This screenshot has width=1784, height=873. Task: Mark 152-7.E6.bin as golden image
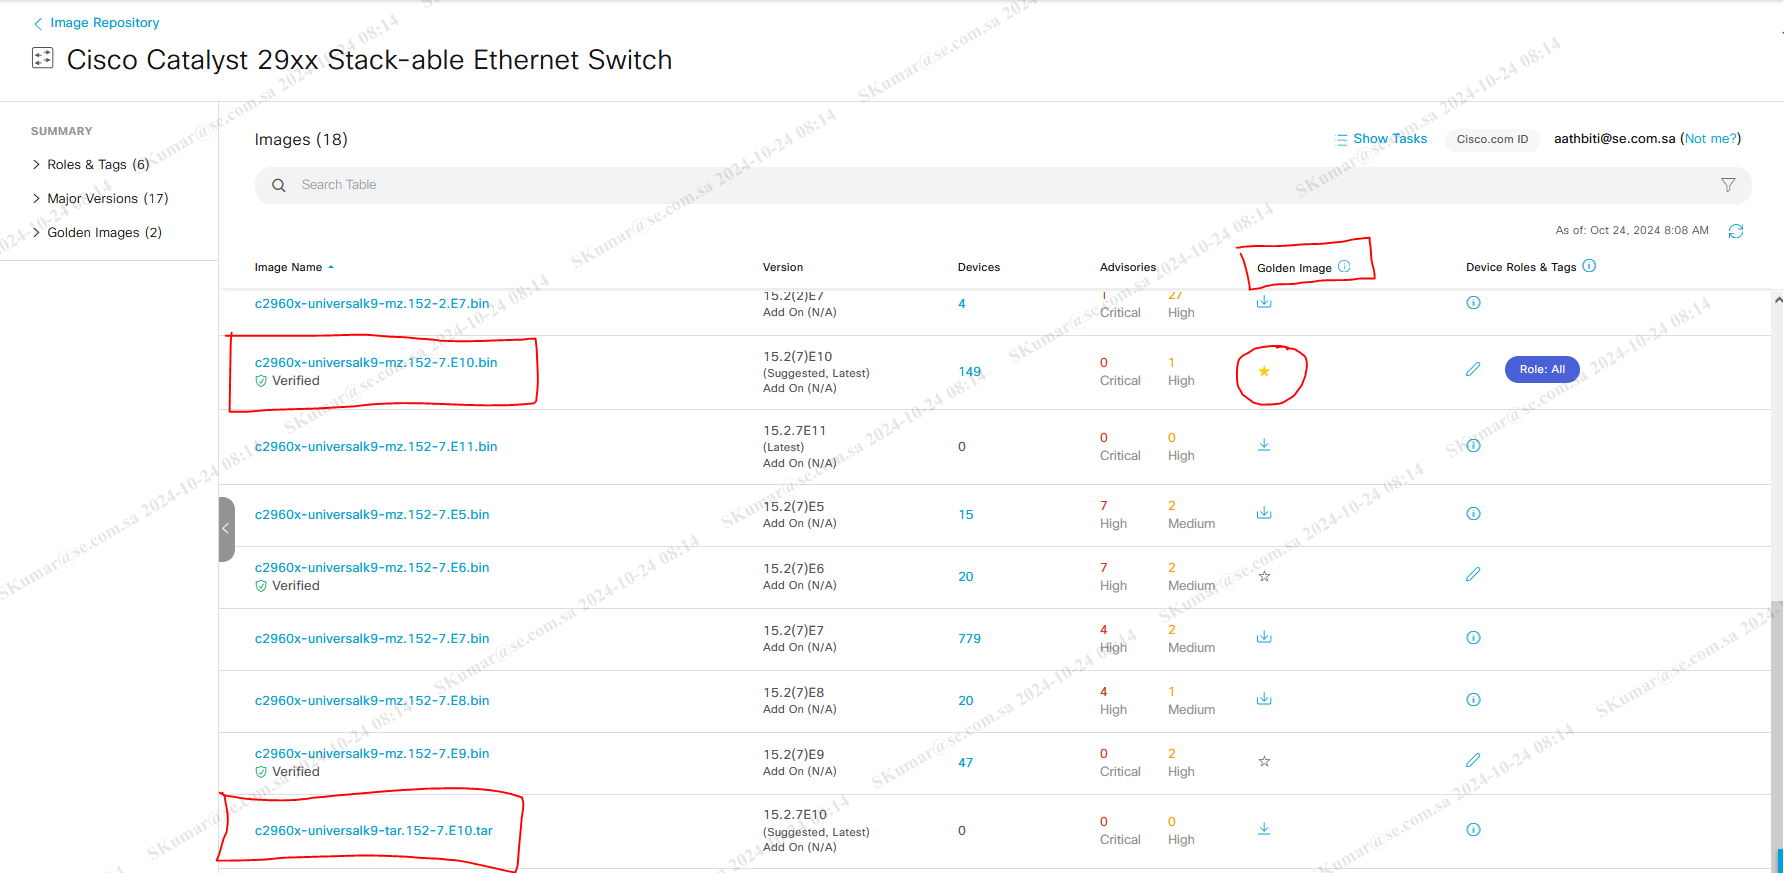click(1264, 576)
